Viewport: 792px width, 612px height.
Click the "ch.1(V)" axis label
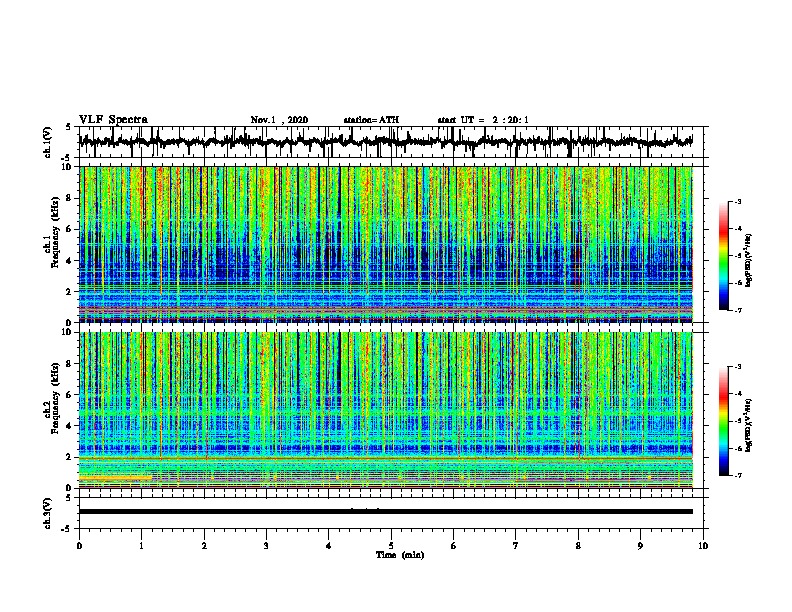[x=48, y=142]
